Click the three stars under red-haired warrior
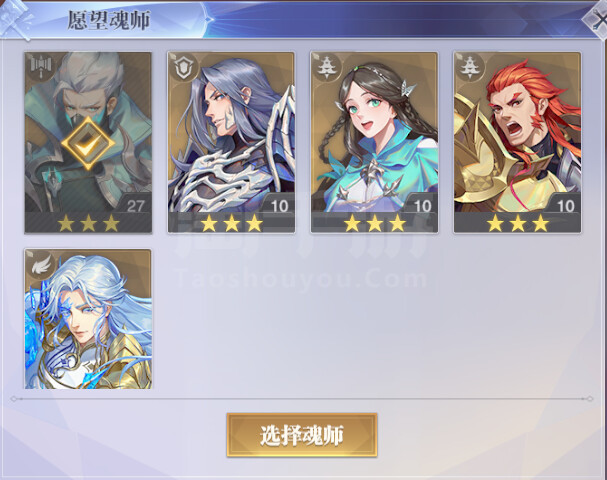The height and width of the screenshot is (480, 607). 518,223
